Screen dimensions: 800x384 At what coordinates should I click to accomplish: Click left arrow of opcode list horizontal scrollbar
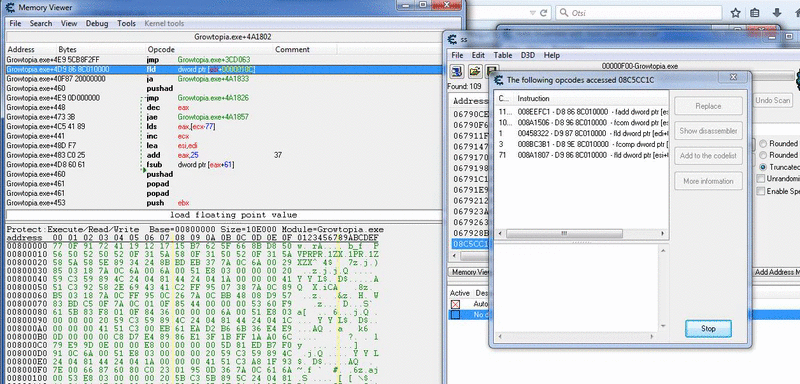click(500, 234)
